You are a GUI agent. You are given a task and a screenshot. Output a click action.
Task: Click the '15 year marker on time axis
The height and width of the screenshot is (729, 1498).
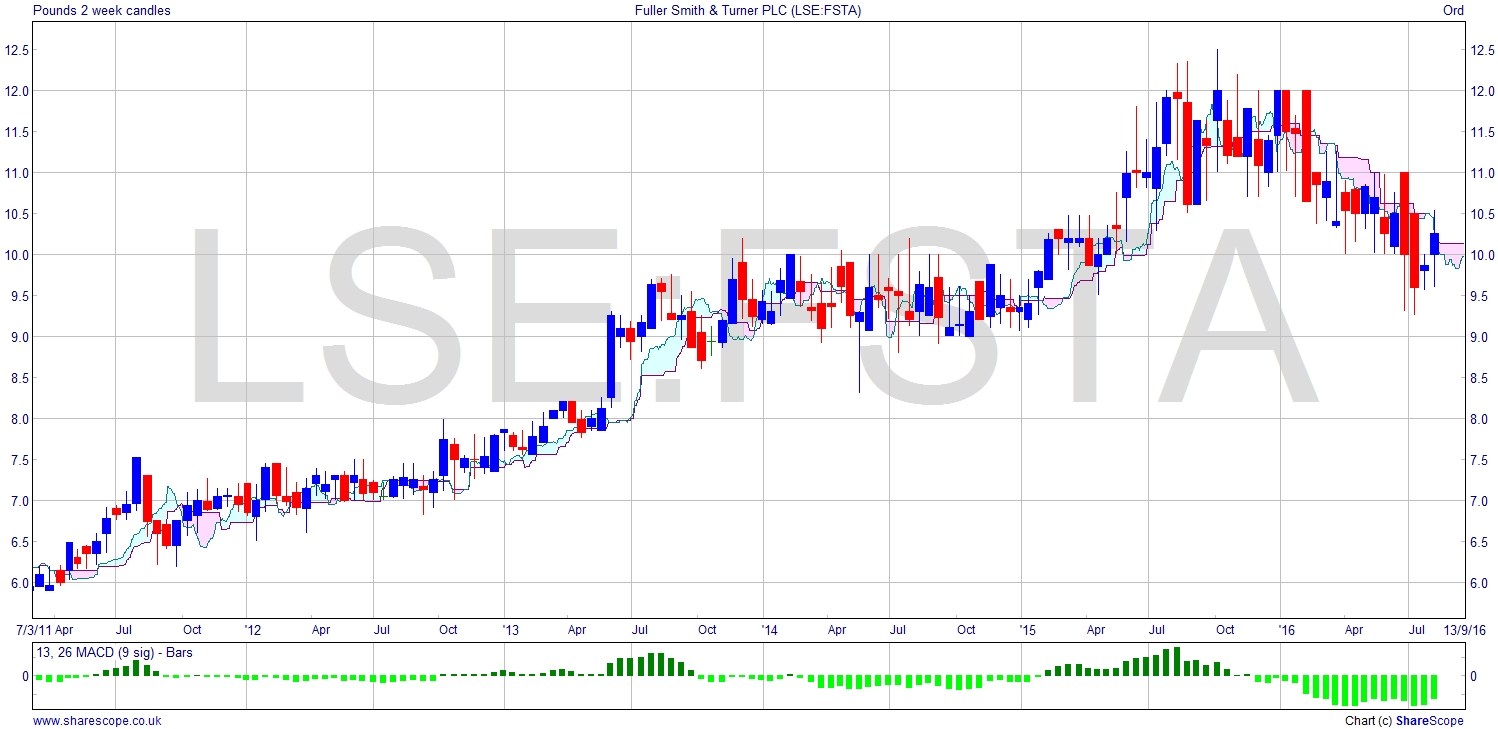tap(1027, 630)
